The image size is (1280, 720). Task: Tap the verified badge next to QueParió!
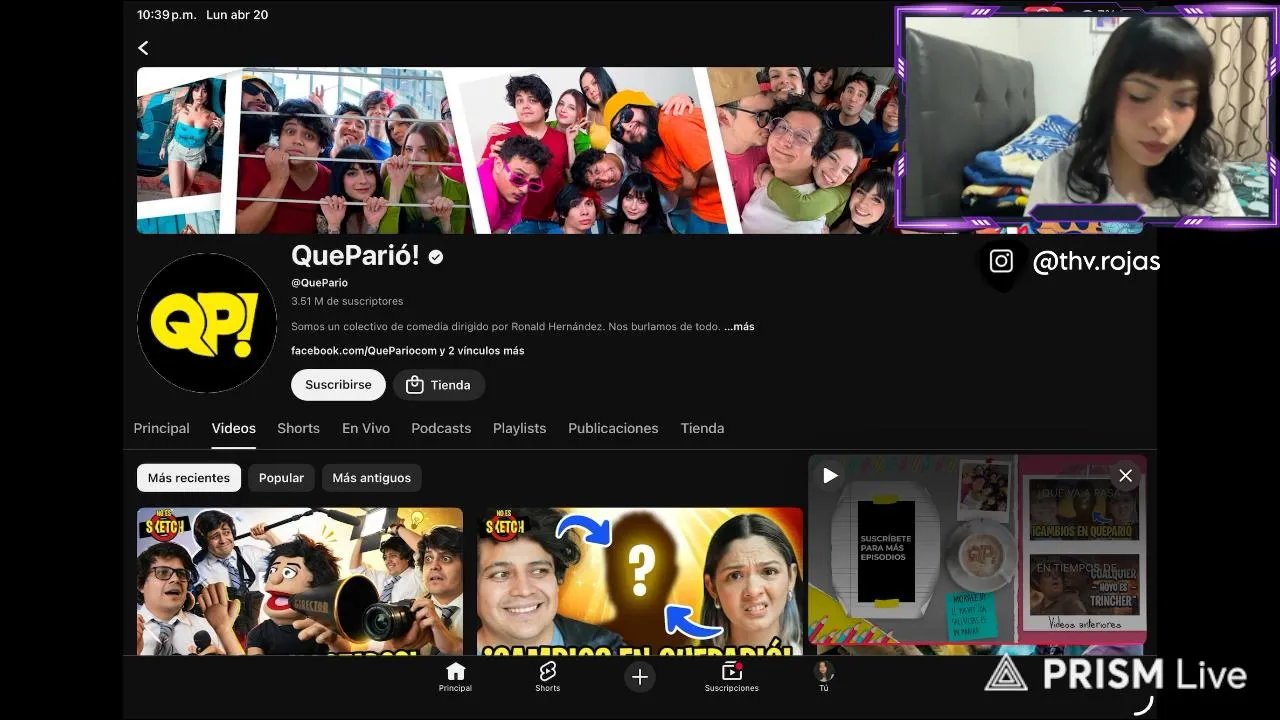click(436, 257)
